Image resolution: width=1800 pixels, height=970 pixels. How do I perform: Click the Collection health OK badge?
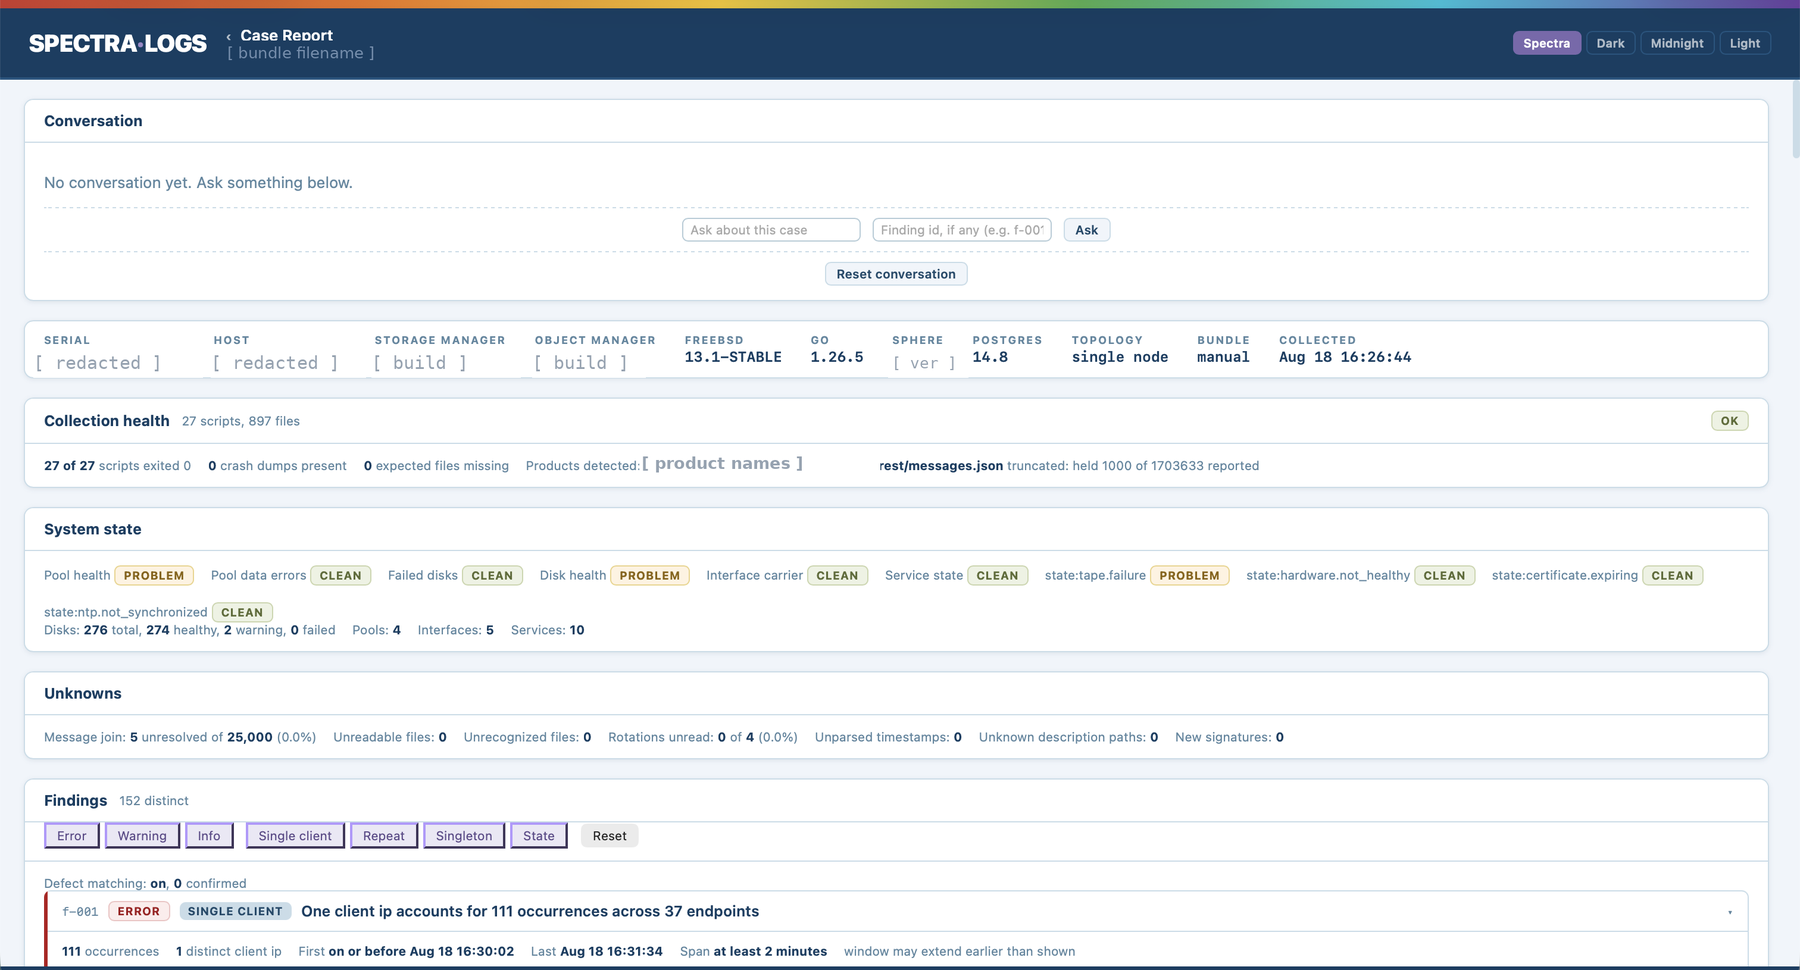click(x=1729, y=421)
